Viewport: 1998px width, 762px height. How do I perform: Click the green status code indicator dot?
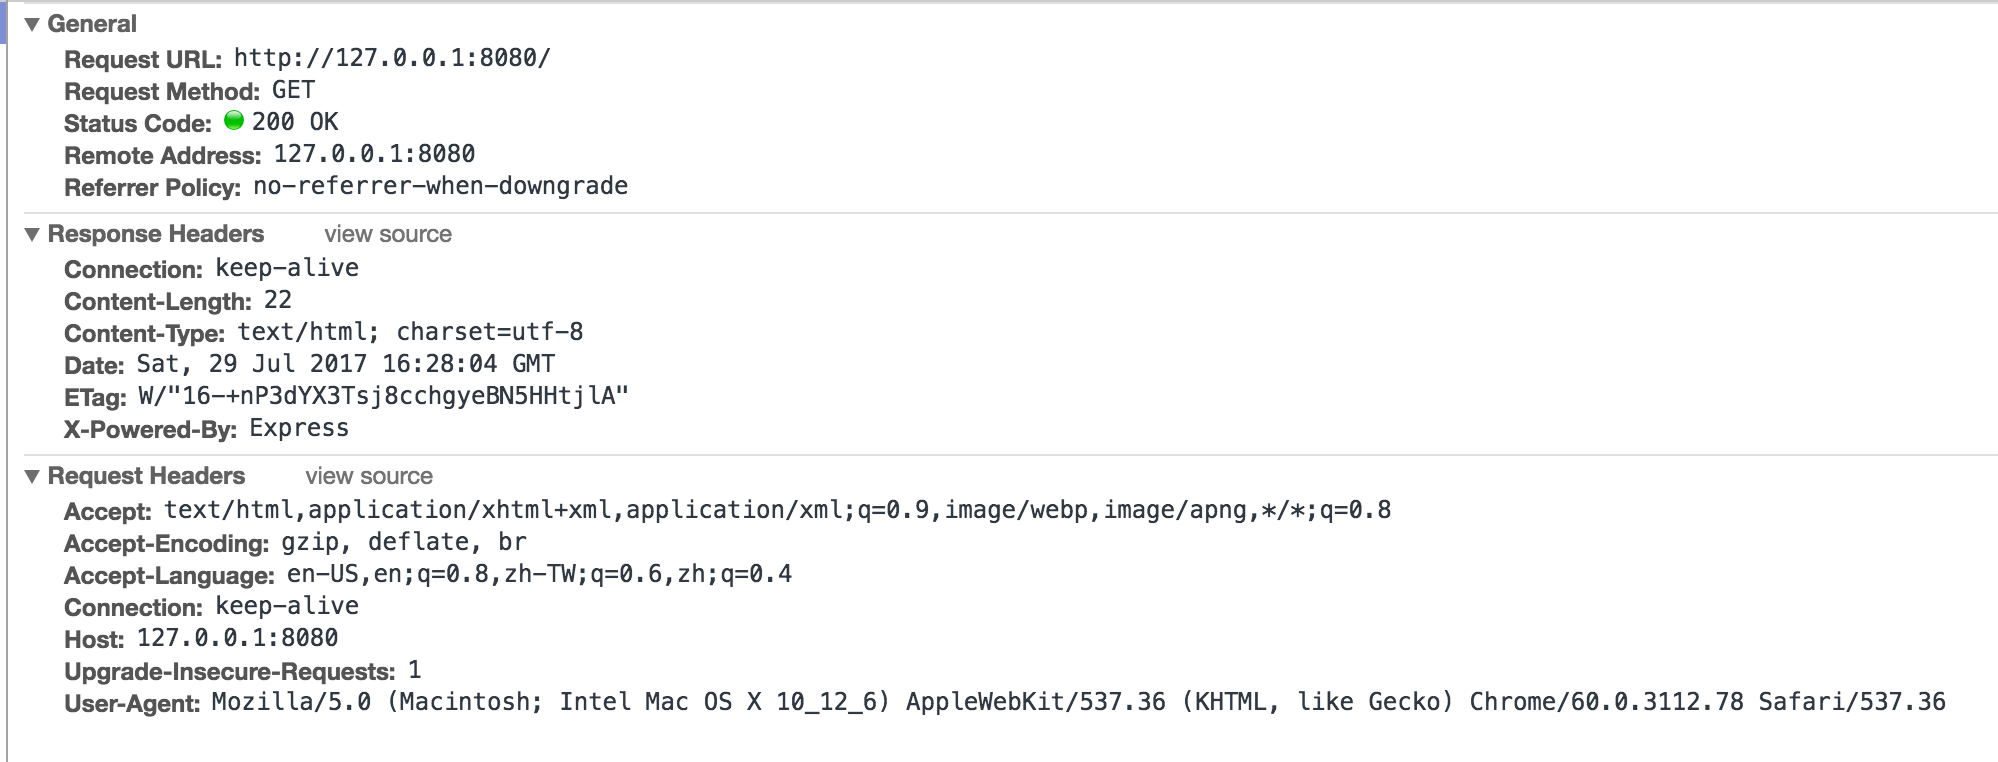pos(234,121)
